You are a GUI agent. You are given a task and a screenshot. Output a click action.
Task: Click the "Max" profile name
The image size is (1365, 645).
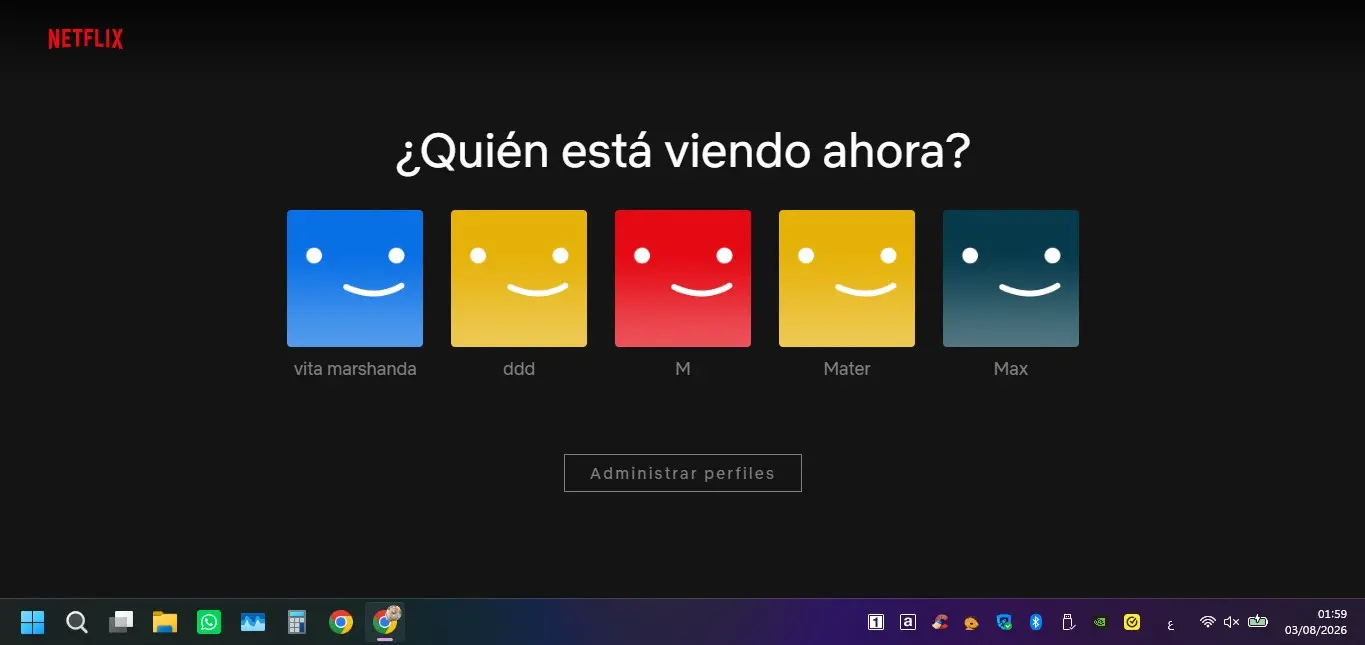1011,369
